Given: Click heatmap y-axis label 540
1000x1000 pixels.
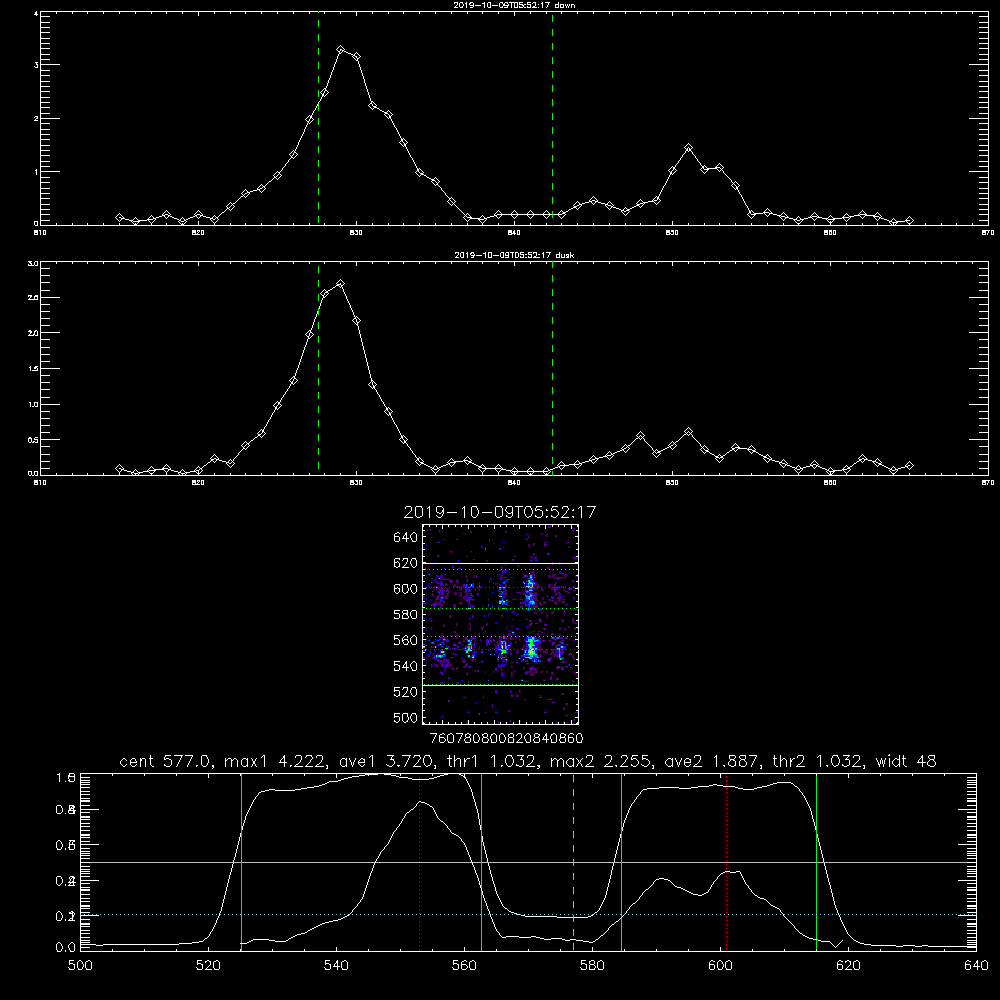Looking at the screenshot, I should pyautogui.click(x=406, y=666).
